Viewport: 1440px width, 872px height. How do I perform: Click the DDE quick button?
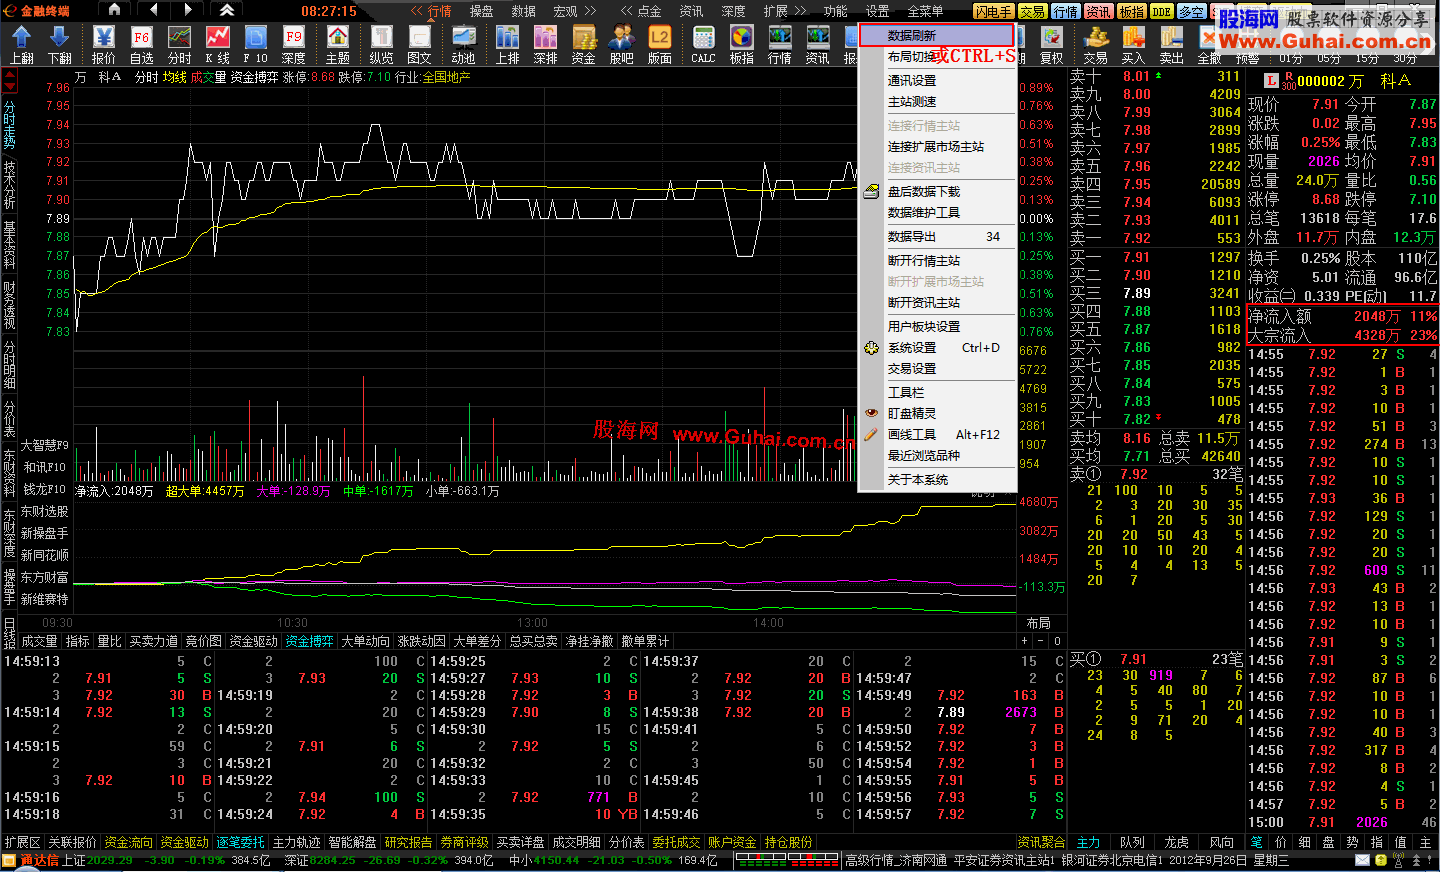point(1161,12)
